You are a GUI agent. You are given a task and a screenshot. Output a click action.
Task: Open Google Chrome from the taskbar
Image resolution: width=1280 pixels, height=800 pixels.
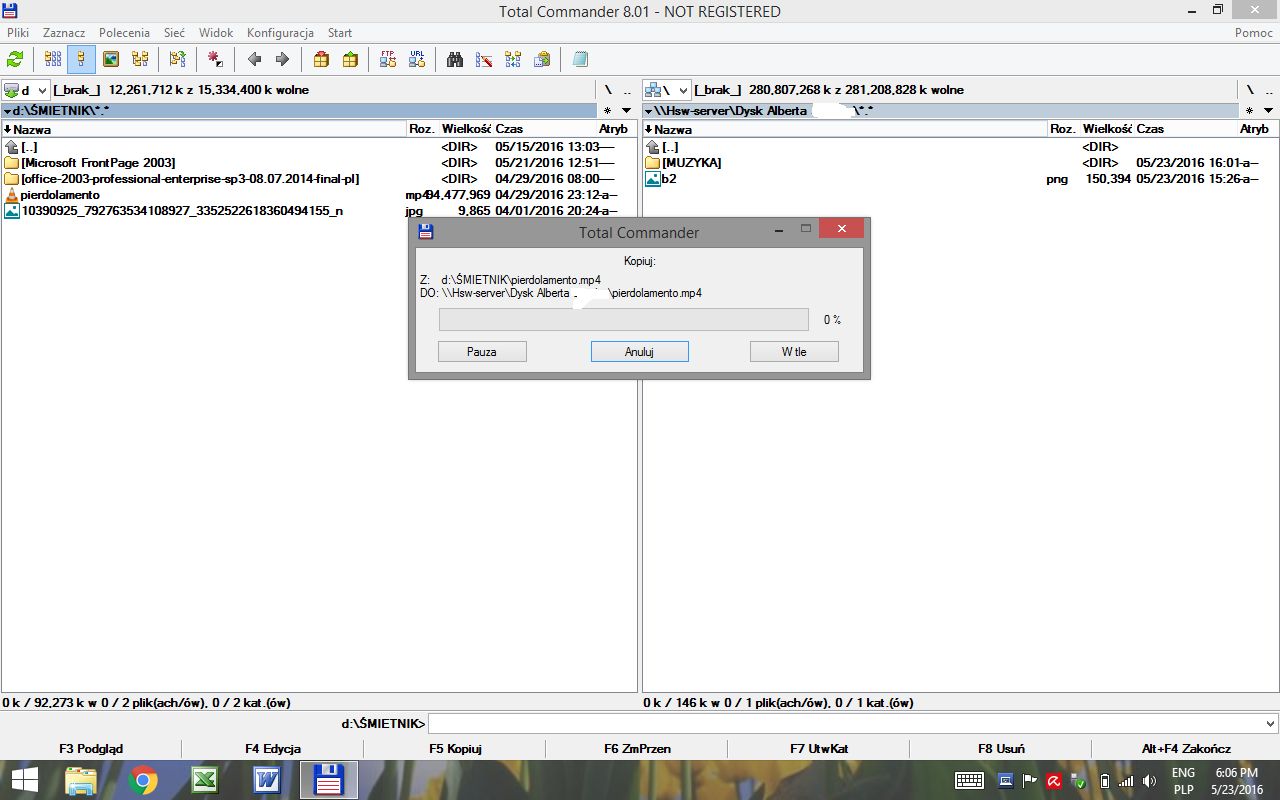(143, 780)
